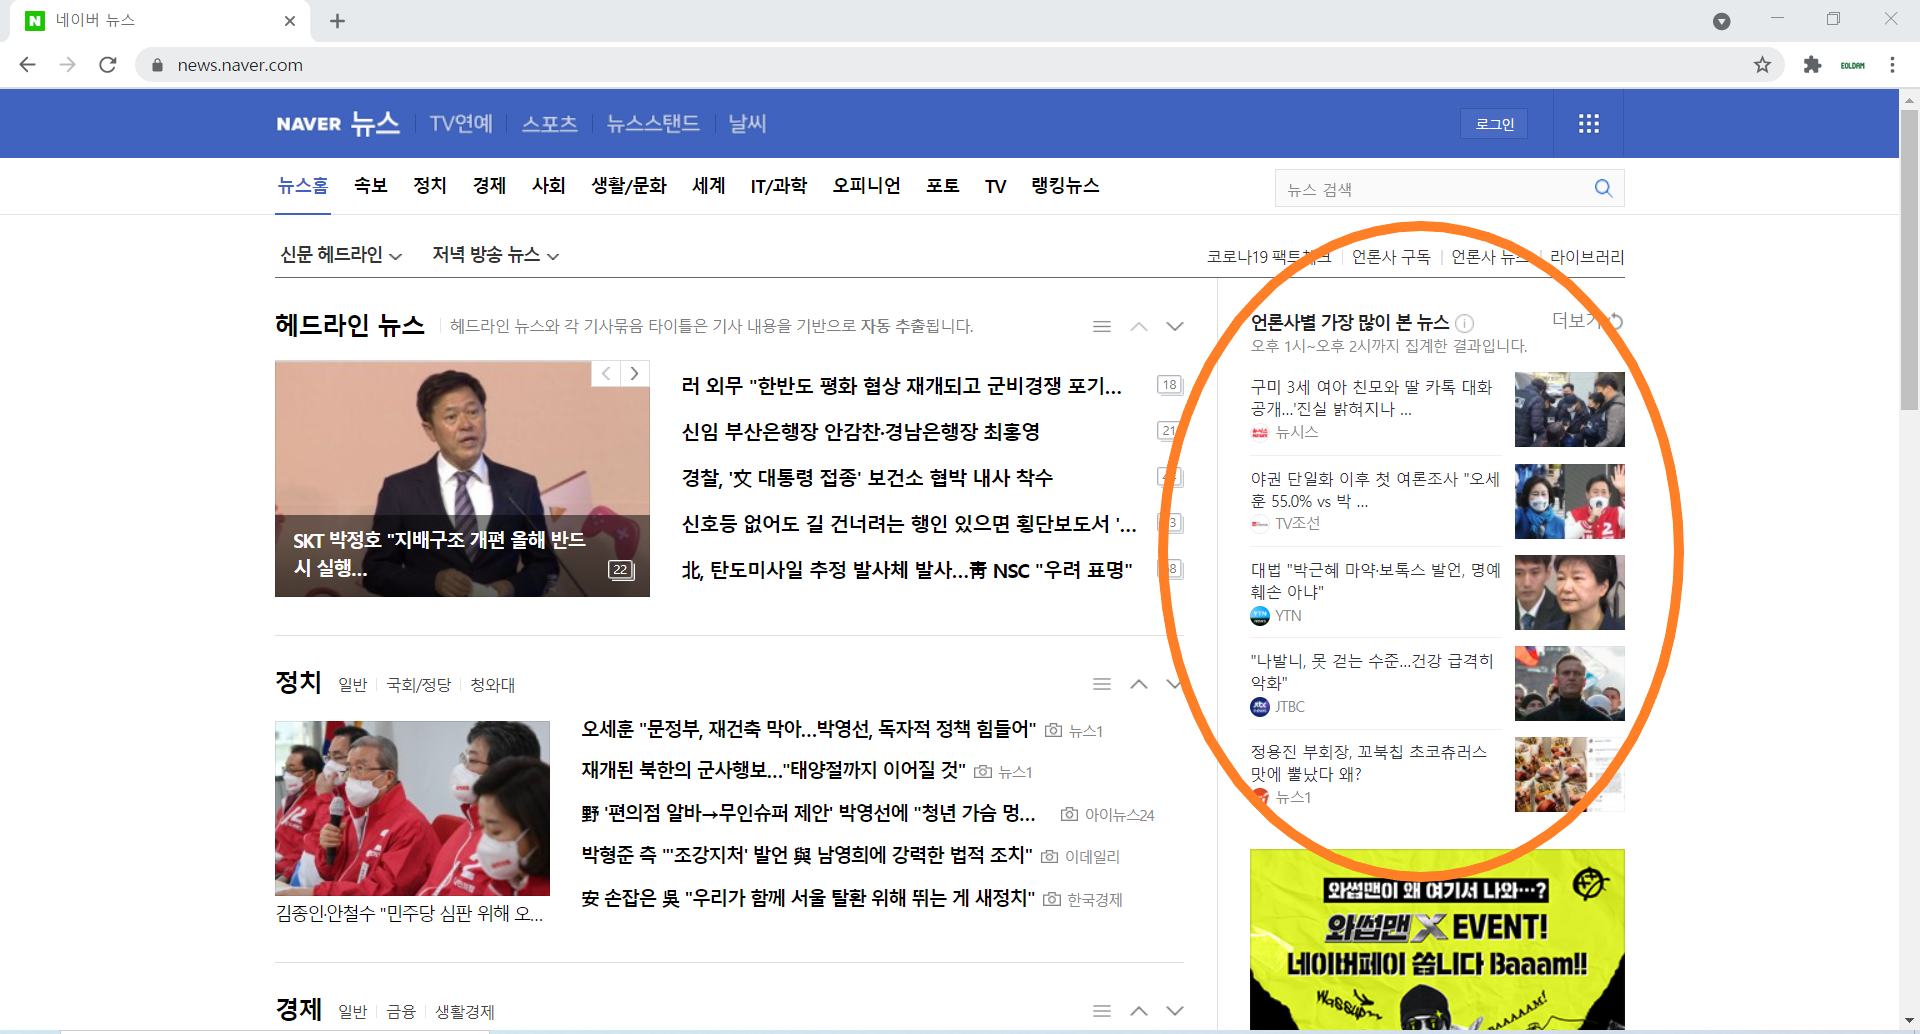Viewport: 1920px width, 1034px height.
Task: Open the 언론사 구독 link
Action: (x=1391, y=257)
